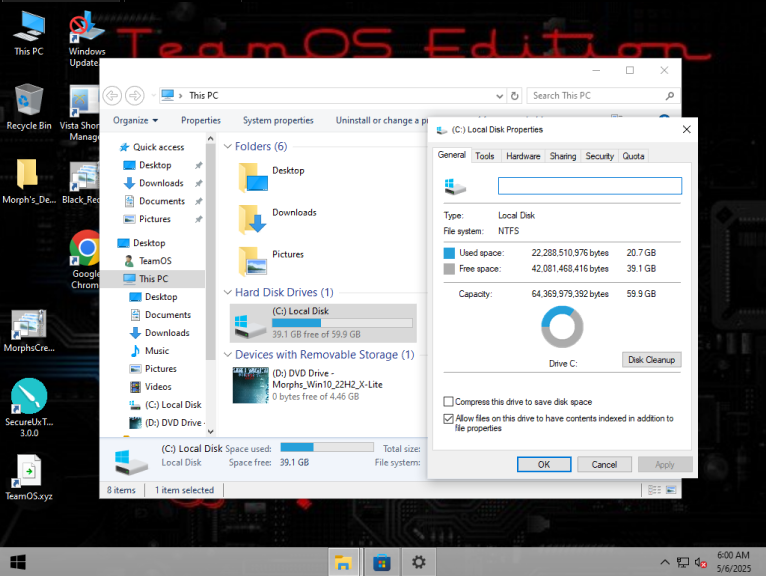Open Settings gear on taskbar
The height and width of the screenshot is (576, 766).
(x=419, y=562)
